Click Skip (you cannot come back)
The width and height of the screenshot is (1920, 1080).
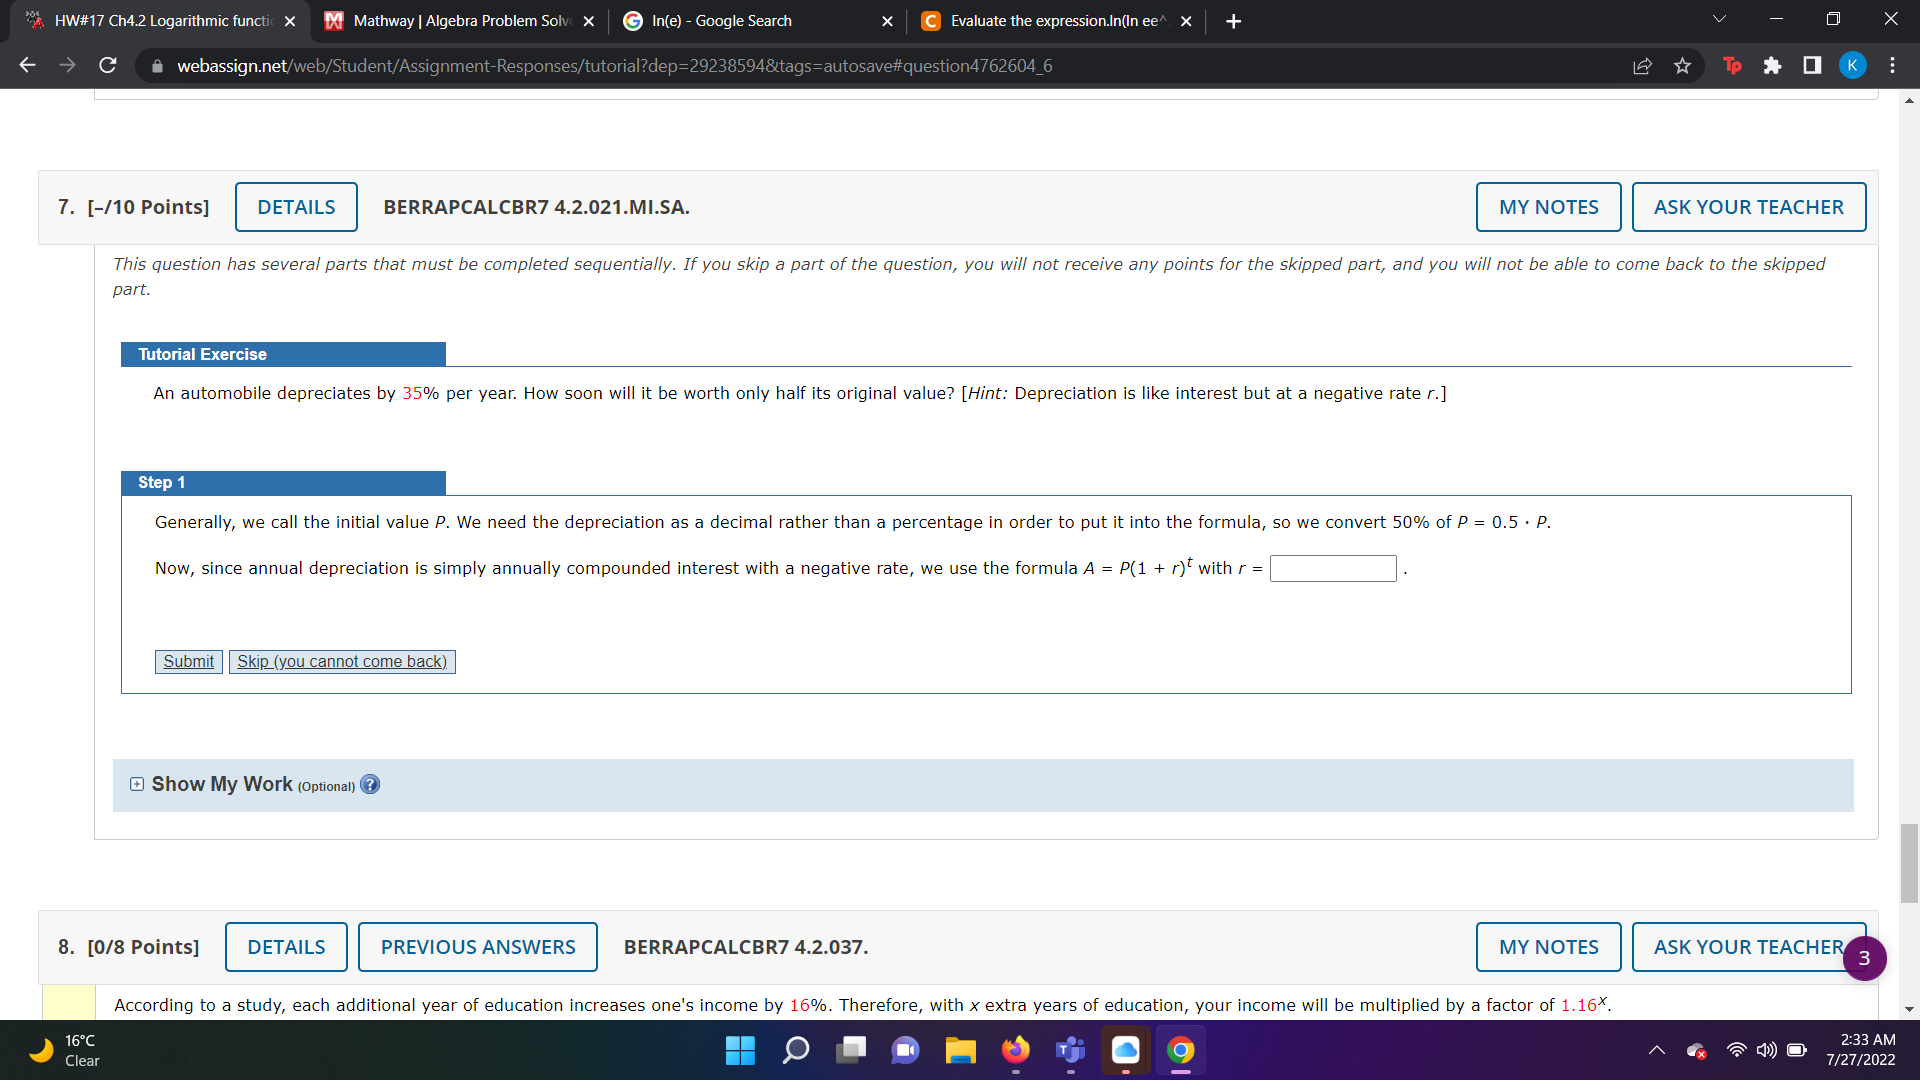(341, 661)
